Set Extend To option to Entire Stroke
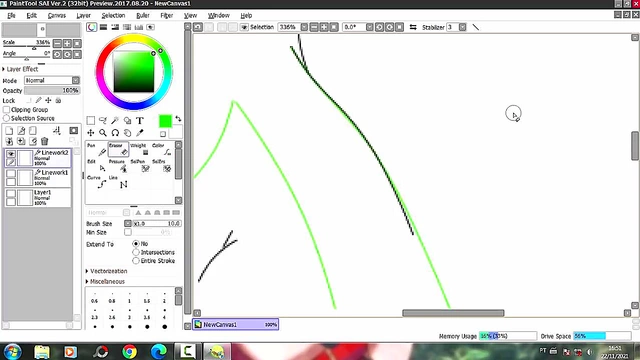 pyautogui.click(x=136, y=261)
